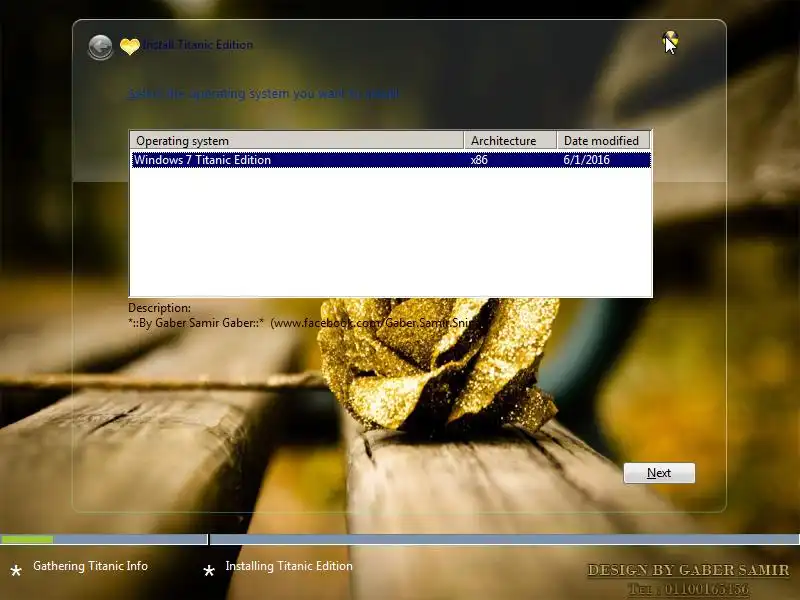The height and width of the screenshot is (600, 800).
Task: Click the 6/1/2016 date cell
Action: coord(586,160)
